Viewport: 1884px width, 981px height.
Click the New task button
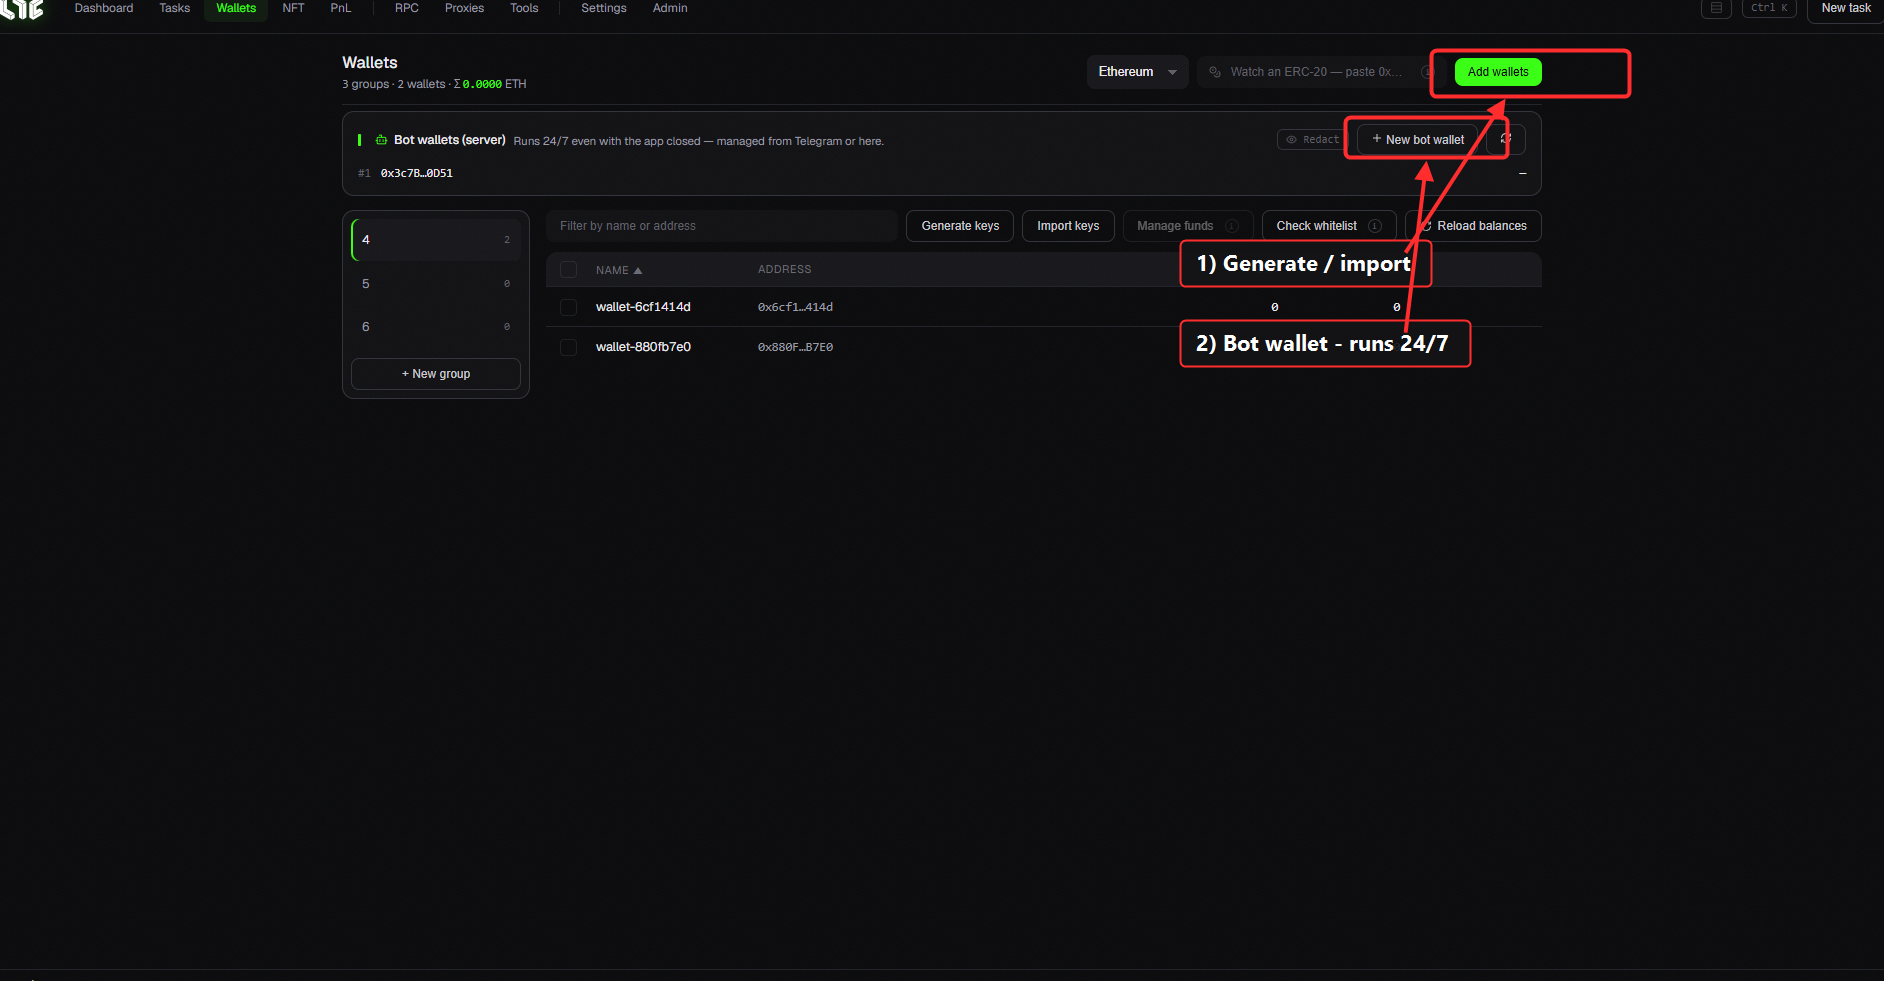pyautogui.click(x=1845, y=8)
